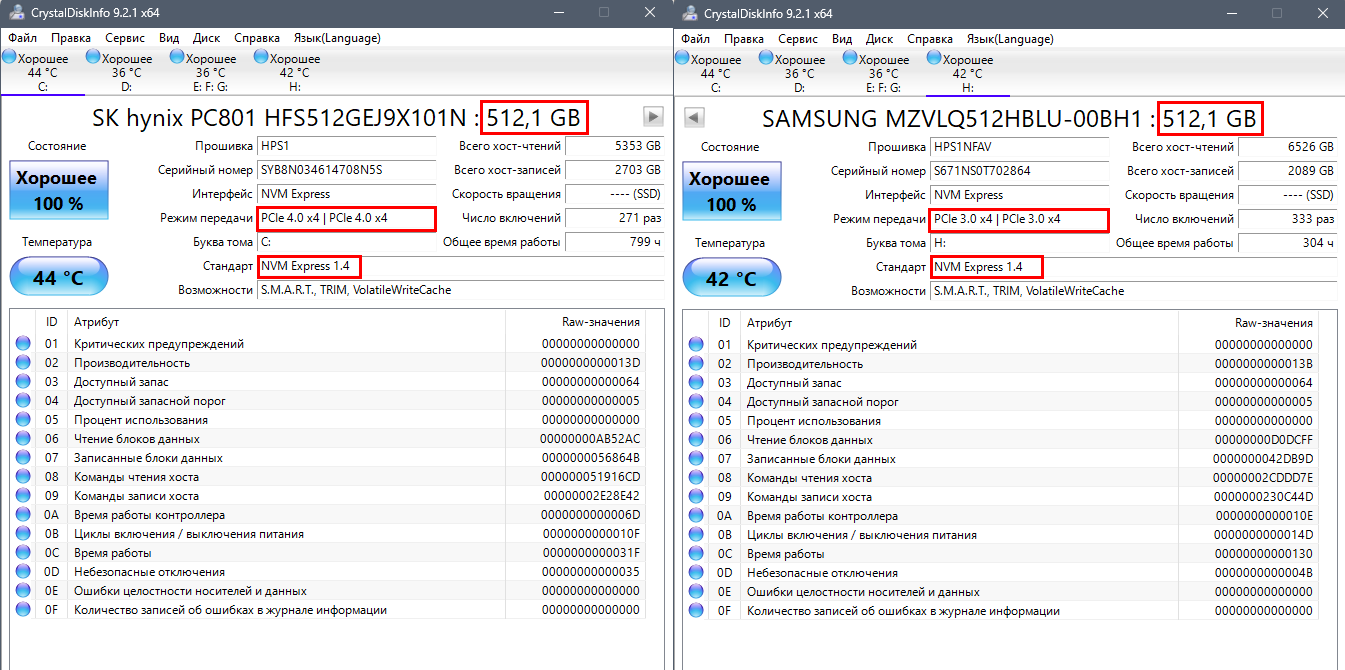The width and height of the screenshot is (1345, 670).
Task: Go to previous disk arrow in right window
Action: coord(693,118)
